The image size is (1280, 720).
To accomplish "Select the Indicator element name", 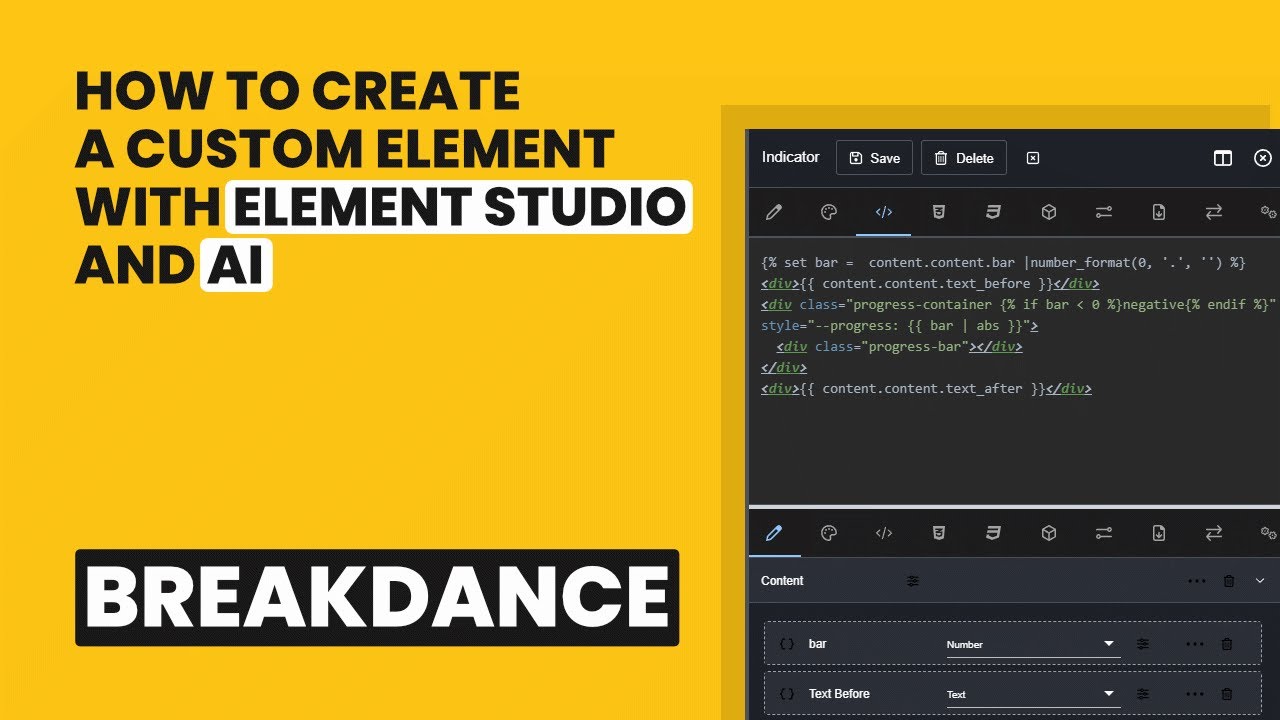I will [791, 157].
